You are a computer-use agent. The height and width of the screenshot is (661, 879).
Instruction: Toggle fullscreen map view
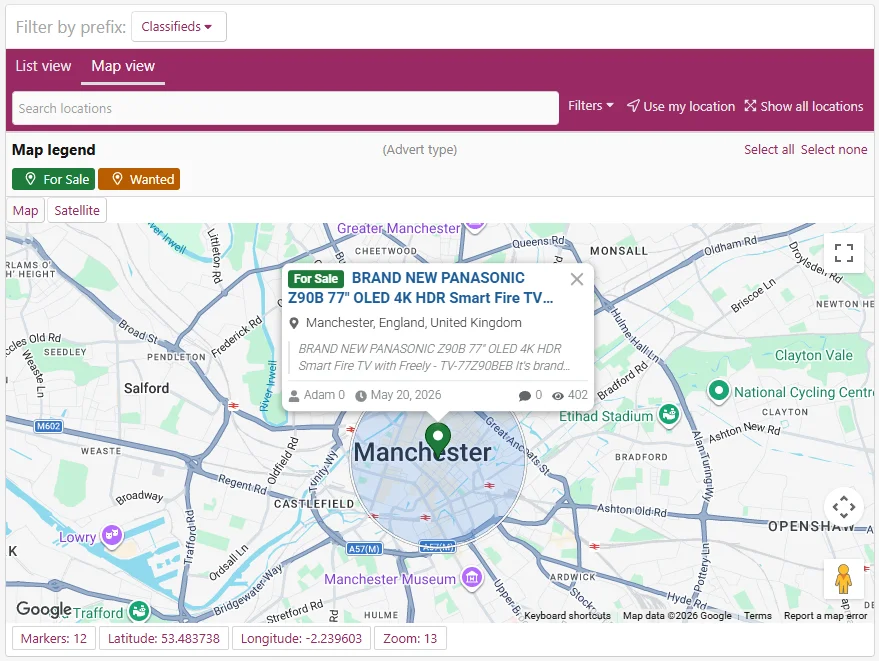pos(844,253)
